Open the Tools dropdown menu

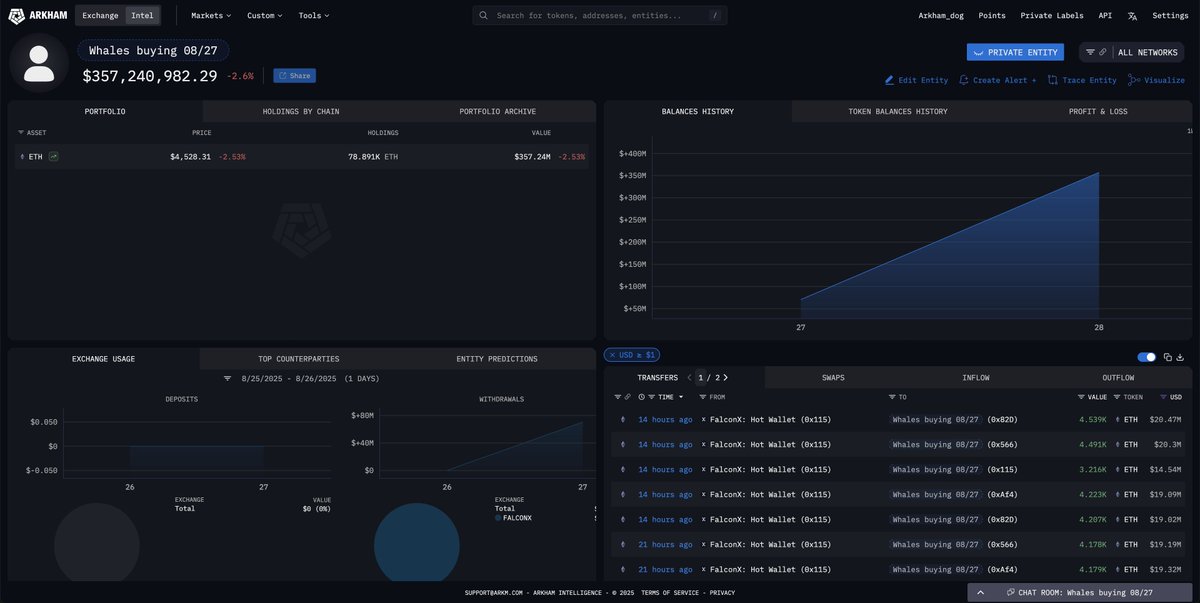(x=314, y=16)
